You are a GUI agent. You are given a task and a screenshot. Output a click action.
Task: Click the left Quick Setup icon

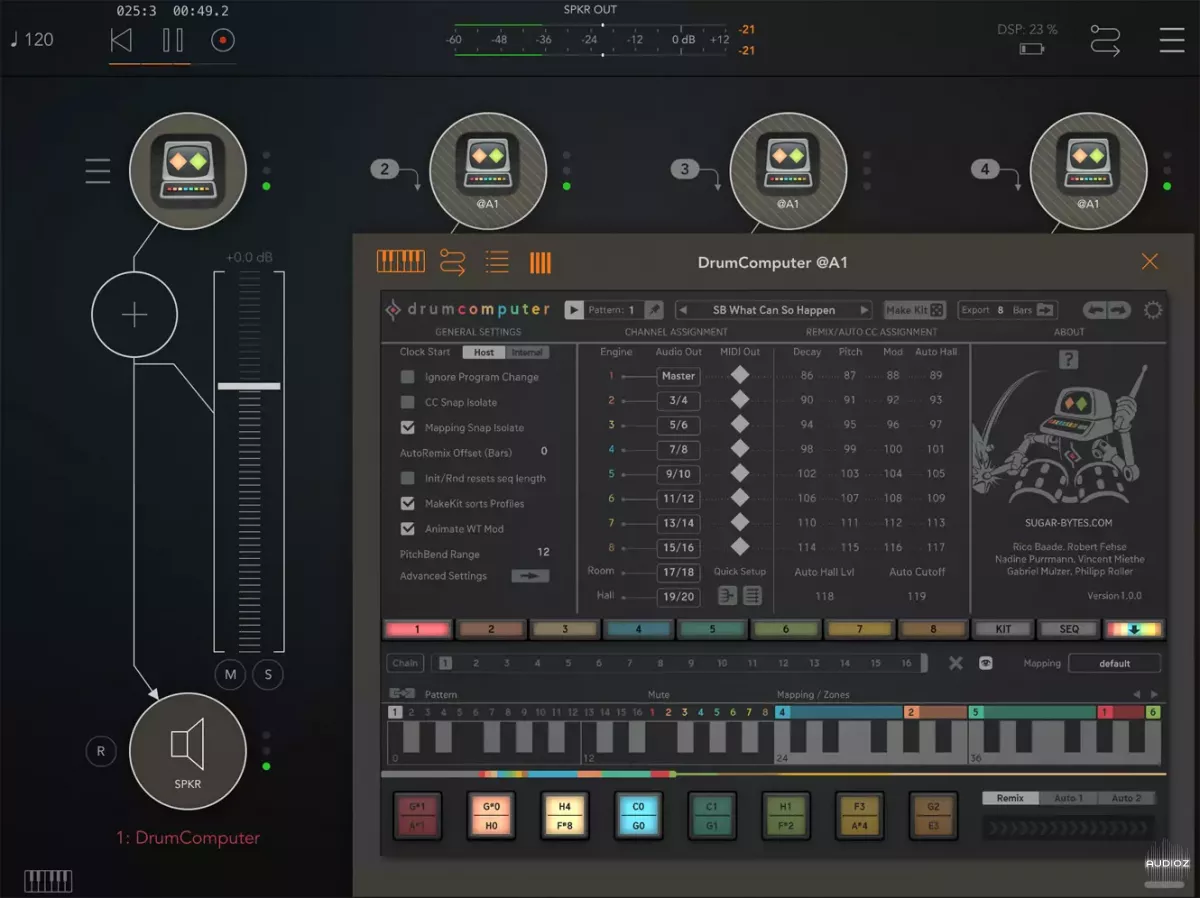click(727, 596)
